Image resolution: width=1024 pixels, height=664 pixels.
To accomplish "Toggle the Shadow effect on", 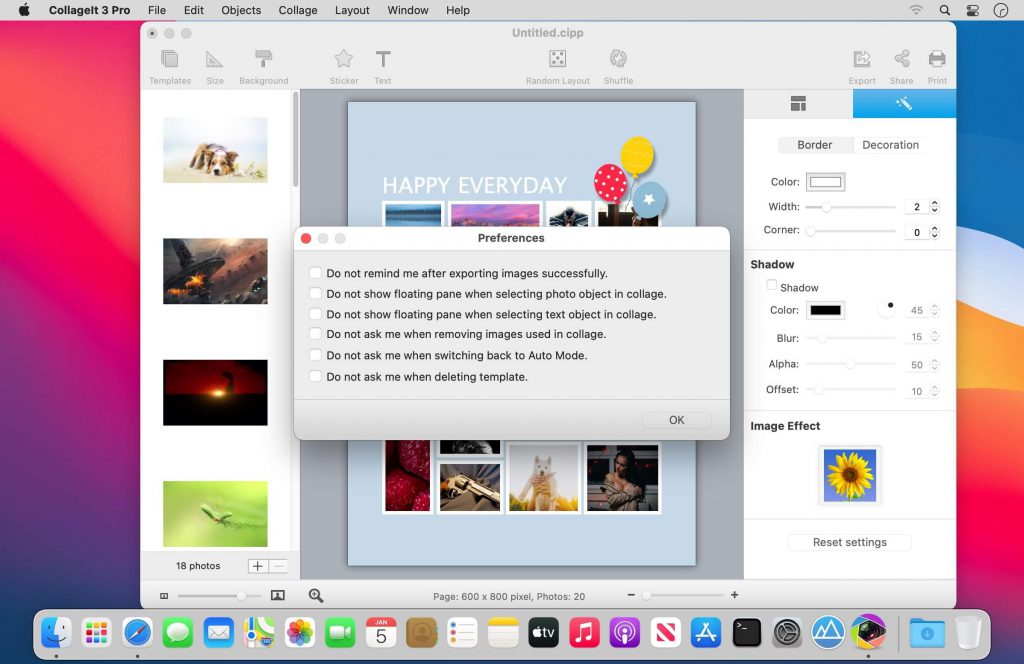I will pos(771,287).
